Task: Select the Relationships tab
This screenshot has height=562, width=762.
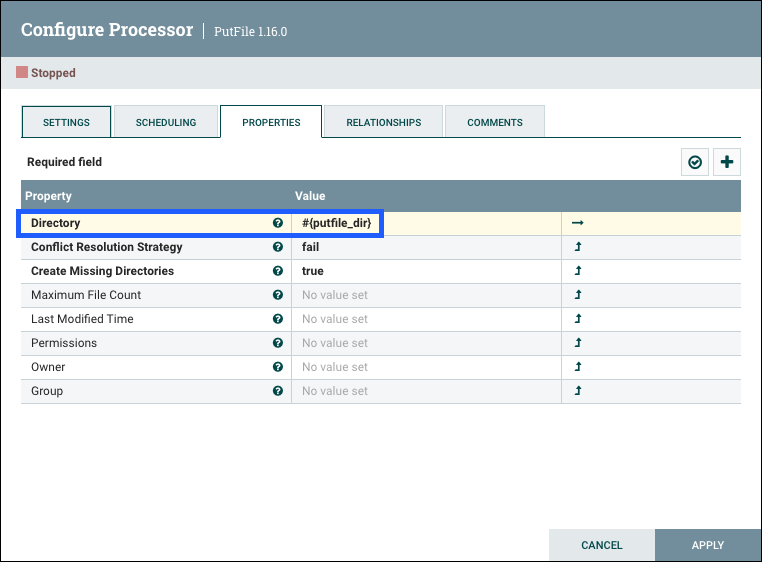Action: pos(383,122)
